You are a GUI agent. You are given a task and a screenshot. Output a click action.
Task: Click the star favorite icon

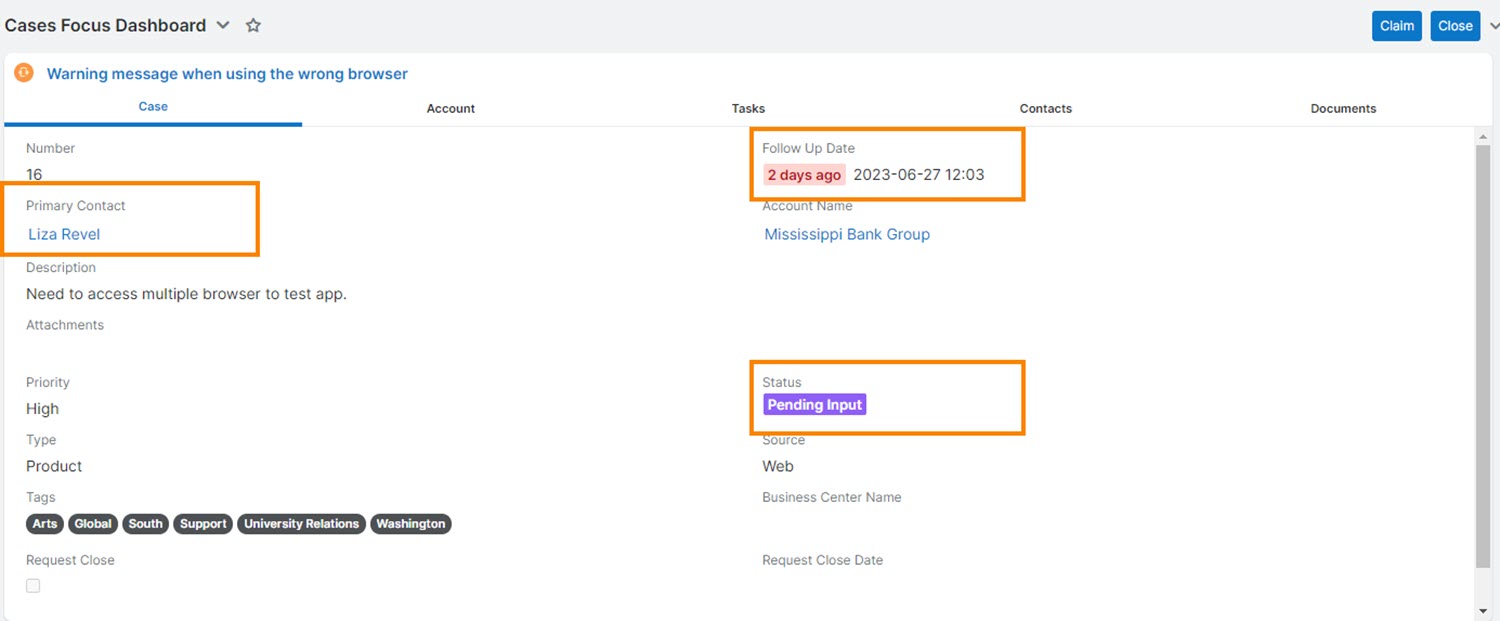pos(253,26)
